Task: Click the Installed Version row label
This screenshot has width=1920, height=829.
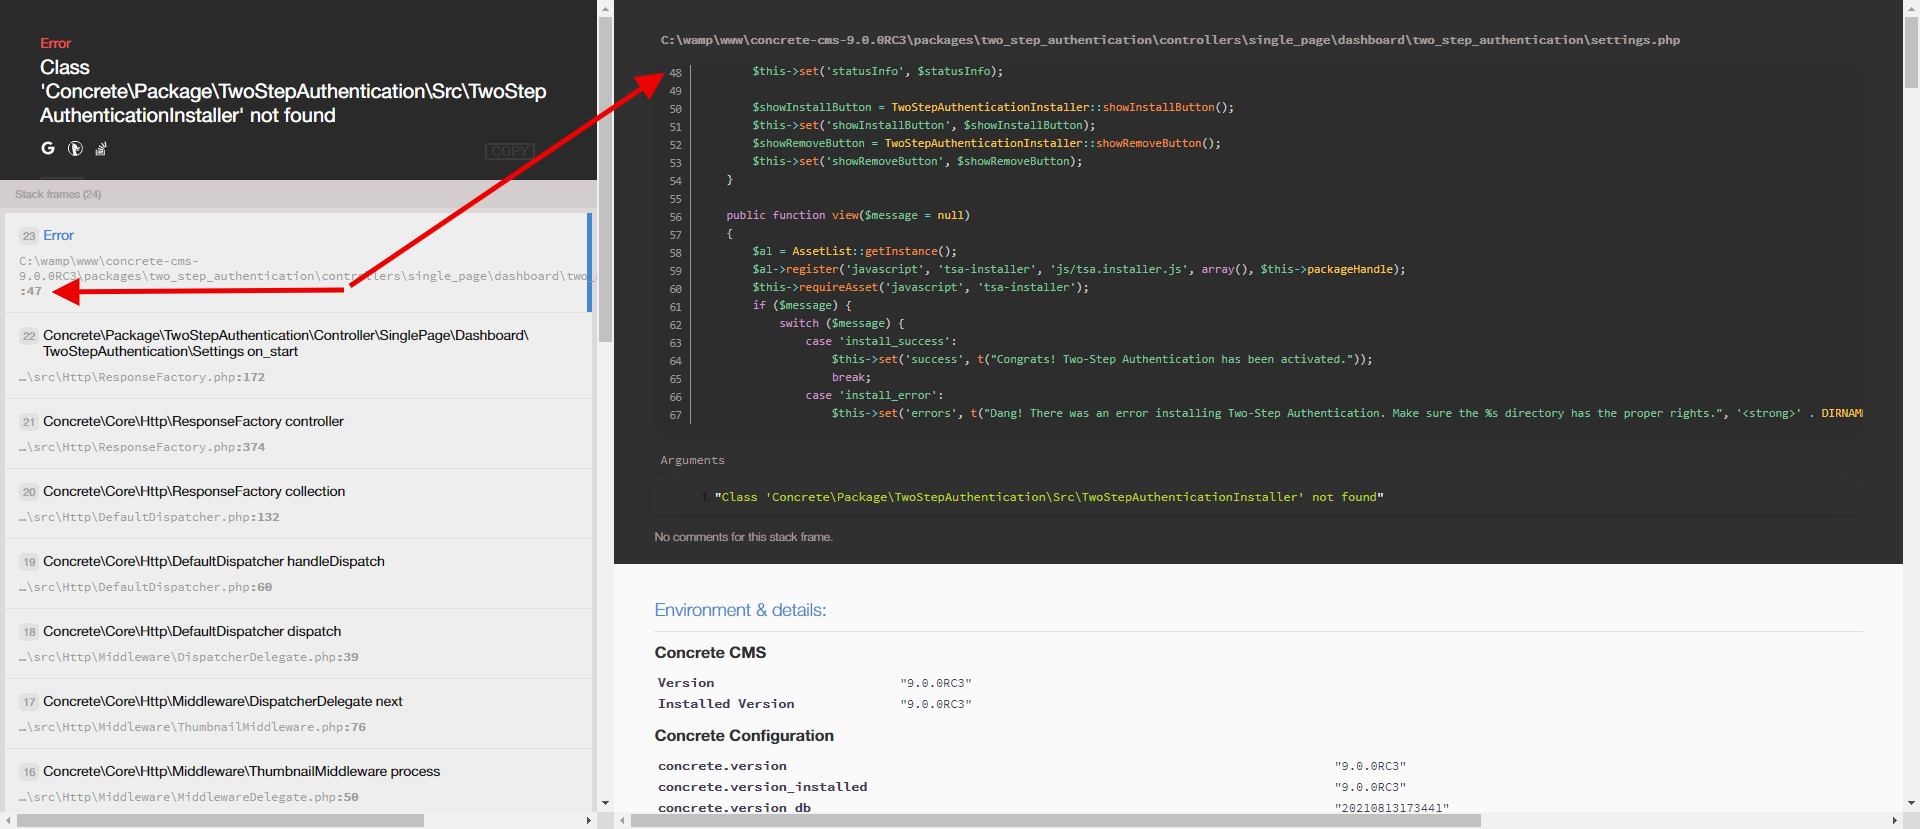Action: 726,704
